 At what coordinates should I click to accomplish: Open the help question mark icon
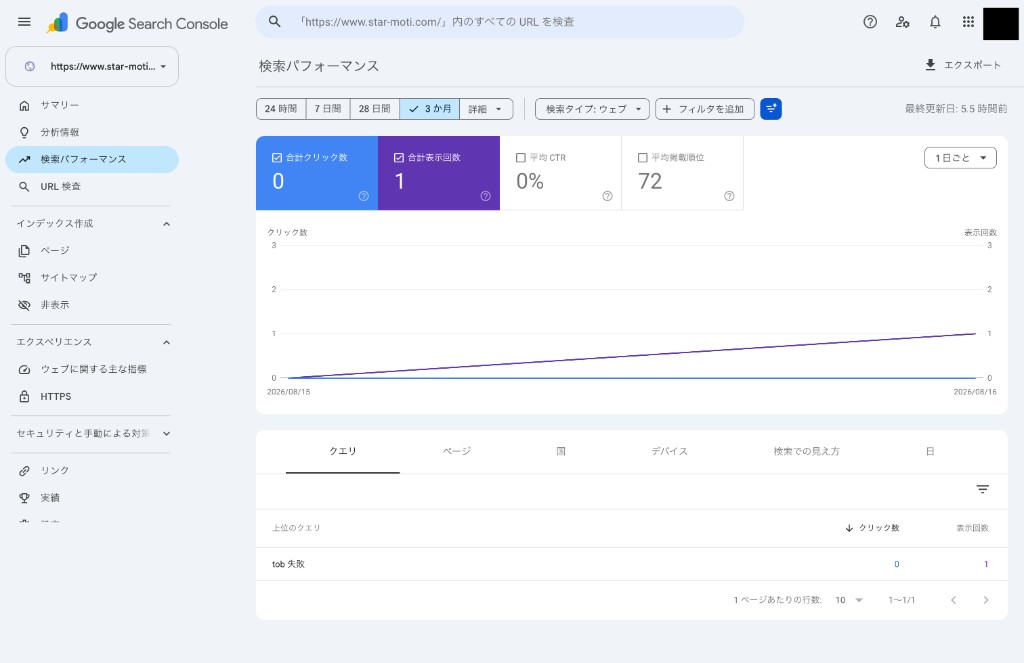(870, 22)
